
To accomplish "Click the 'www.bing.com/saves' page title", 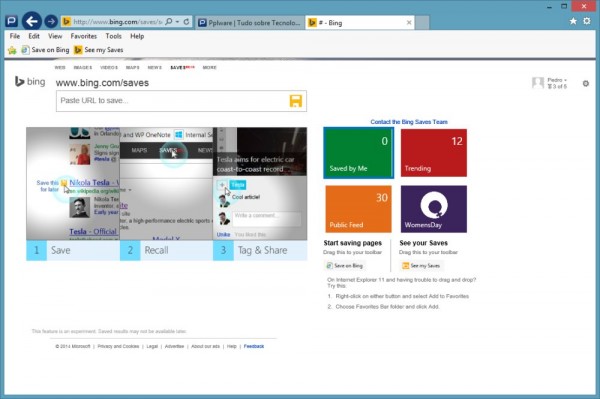I will coord(102,83).
